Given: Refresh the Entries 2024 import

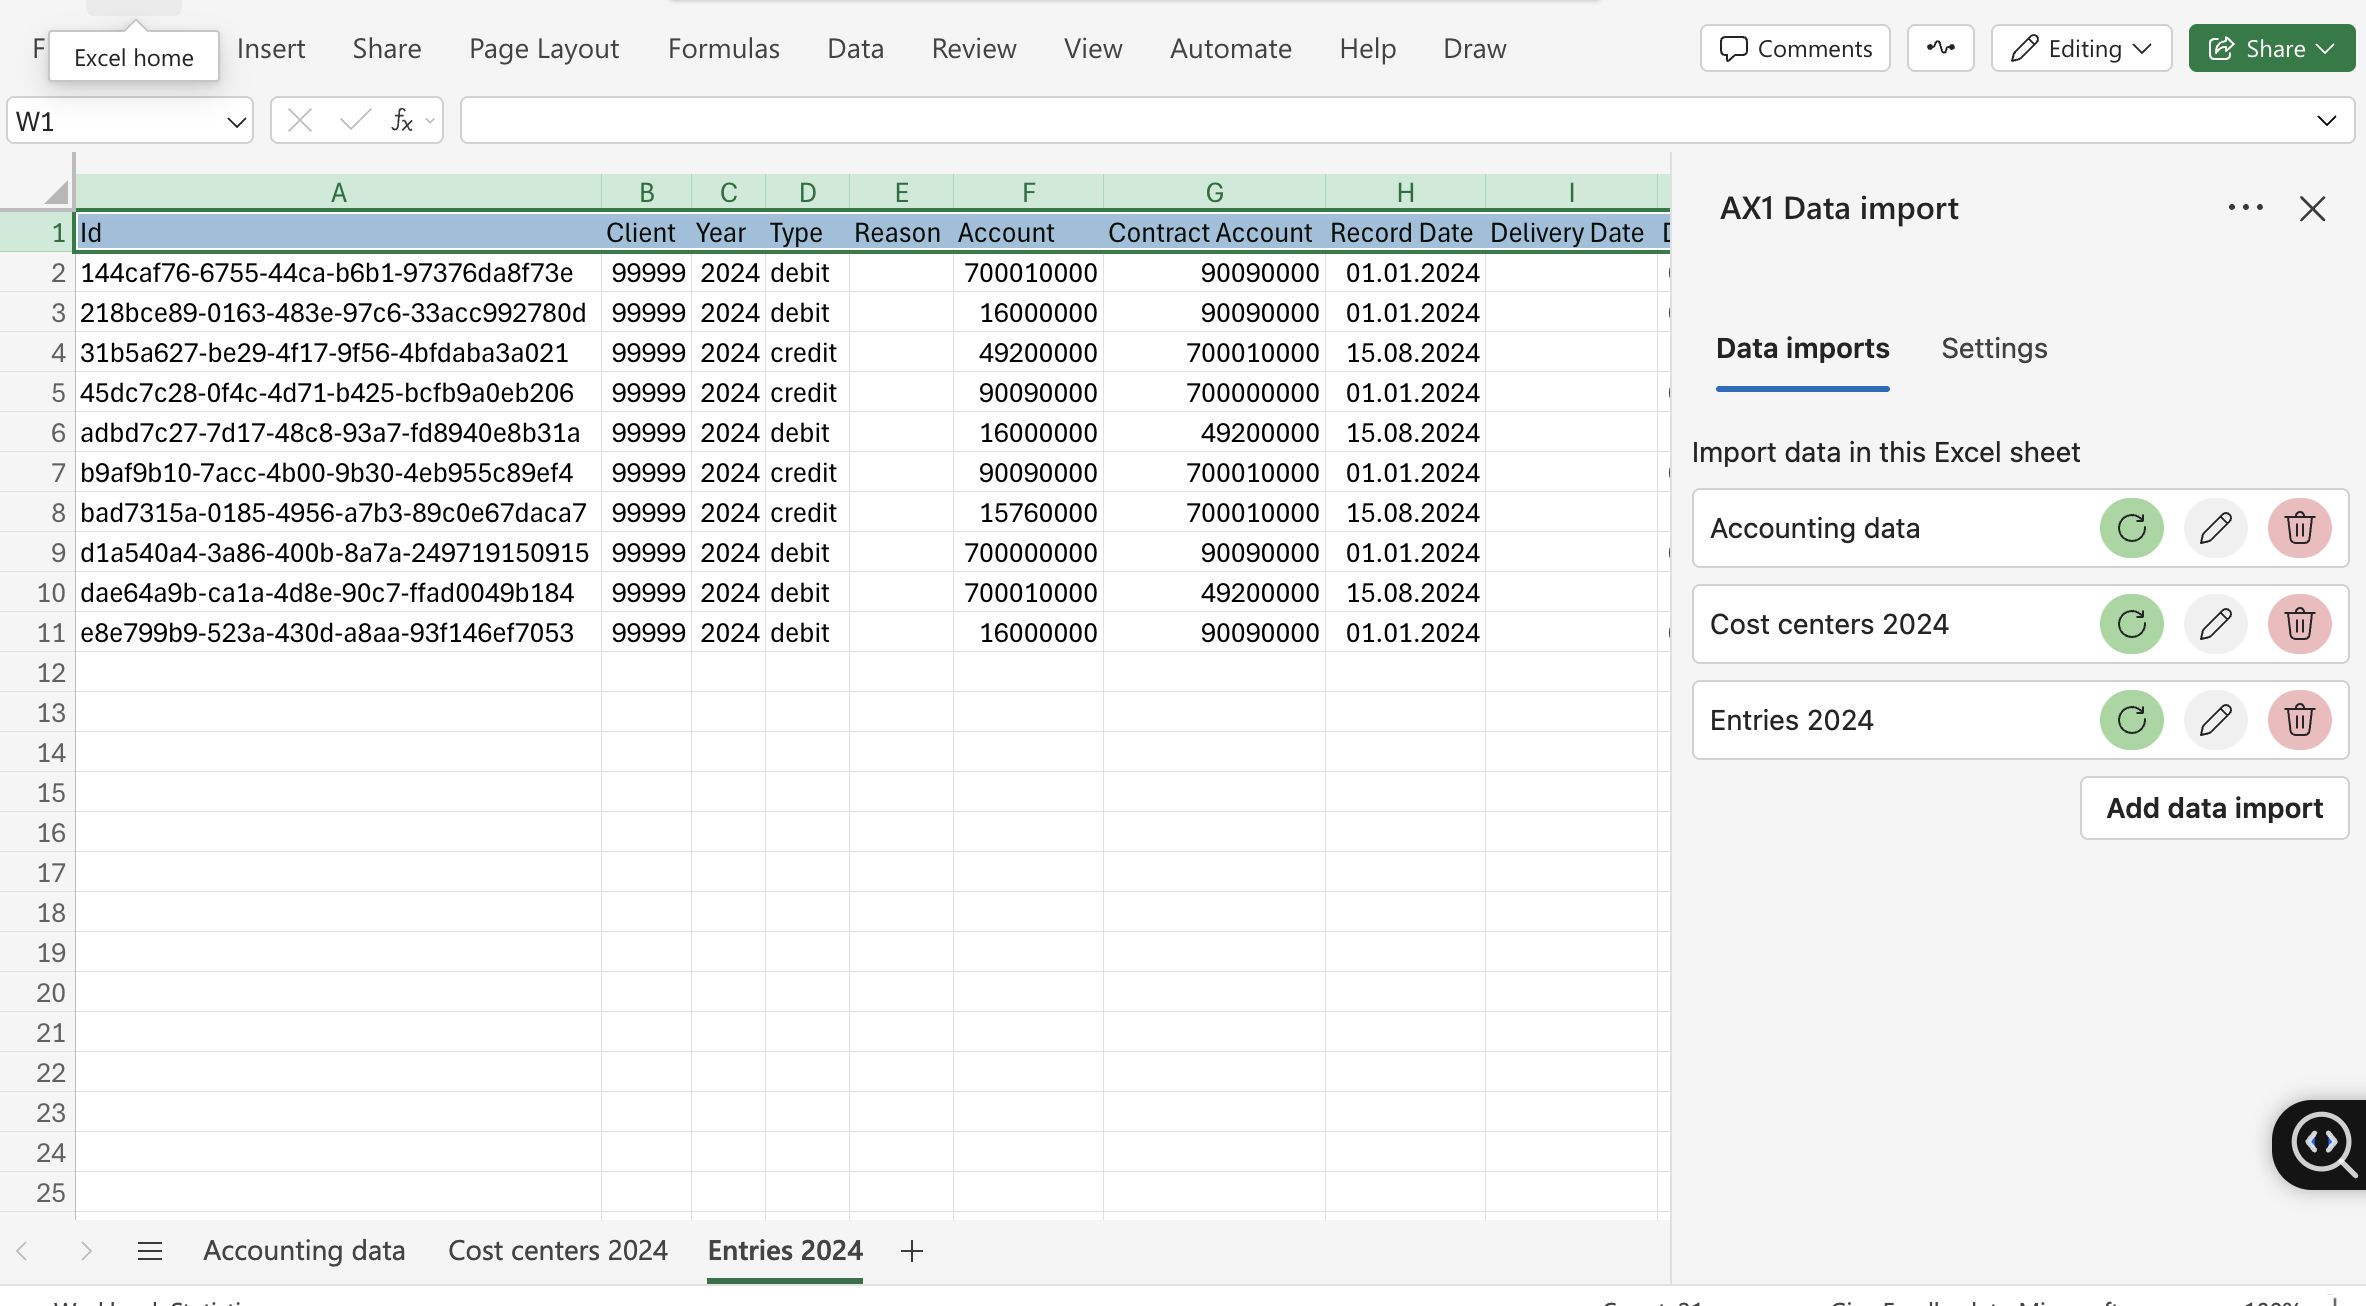Looking at the screenshot, I should (x=2131, y=720).
